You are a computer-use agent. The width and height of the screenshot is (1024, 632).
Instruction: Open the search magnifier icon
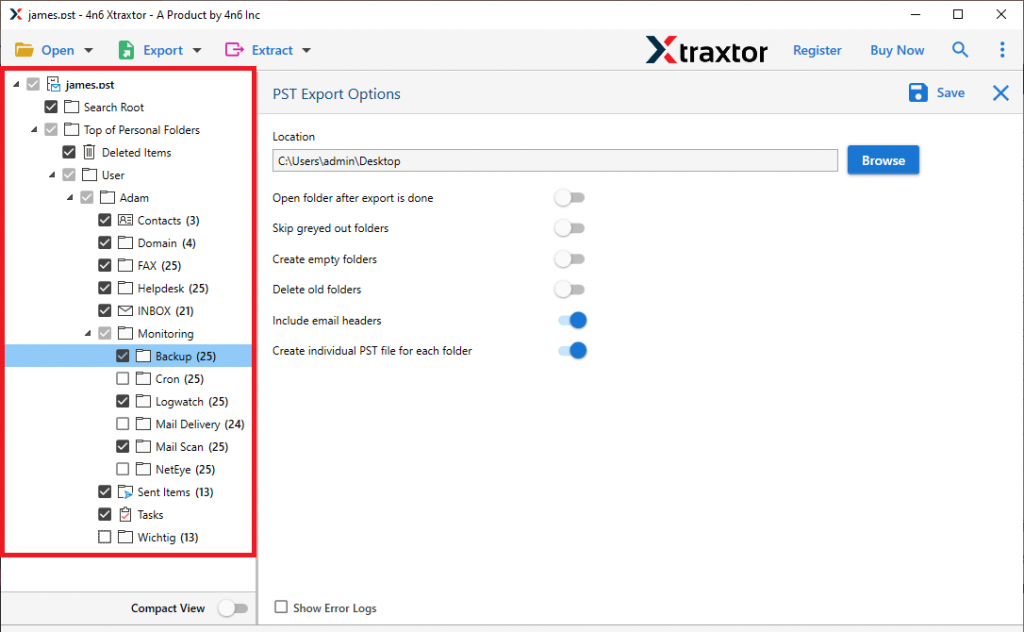pyautogui.click(x=960, y=49)
